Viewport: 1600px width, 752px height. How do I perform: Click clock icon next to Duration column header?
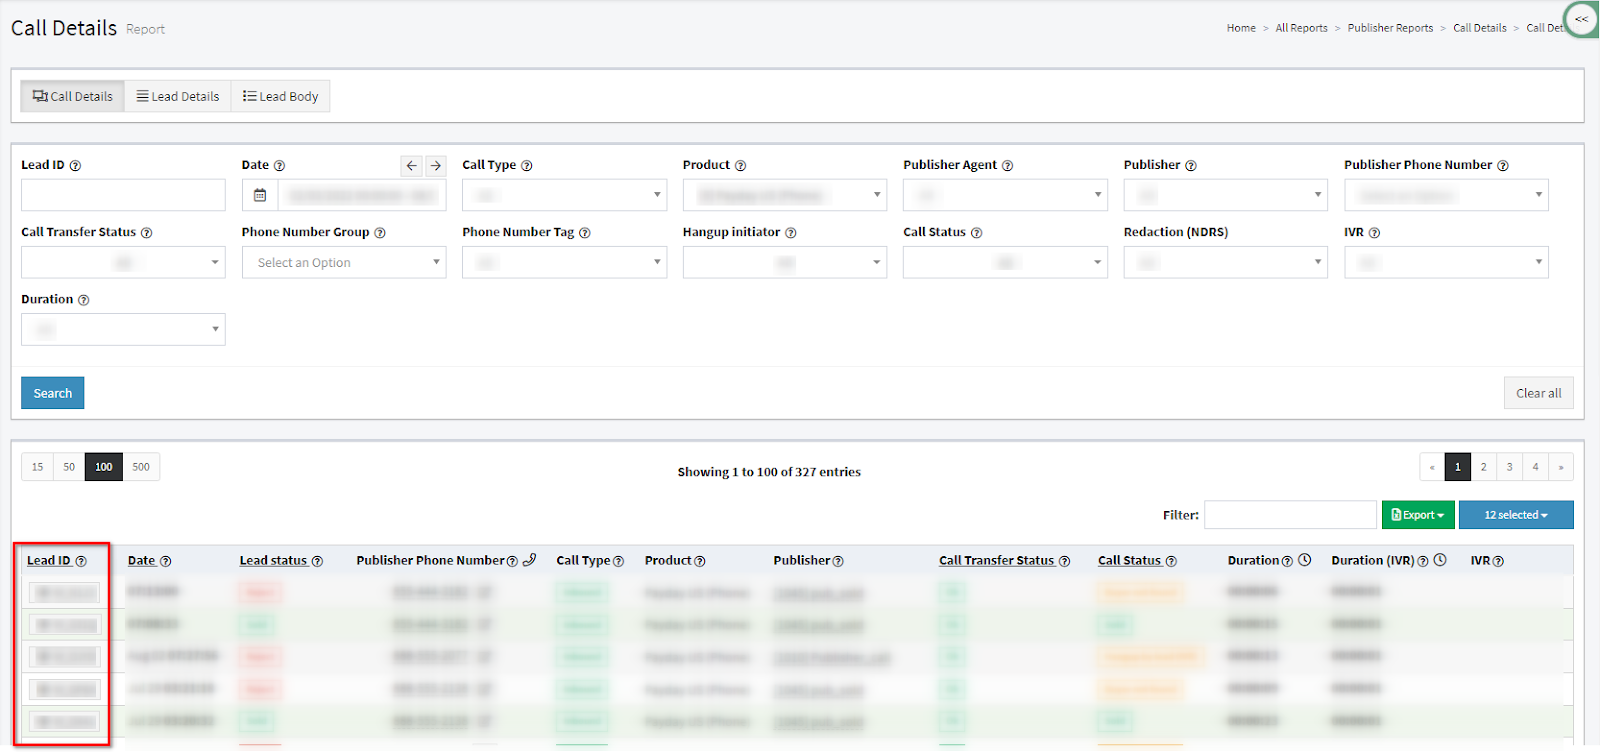pos(1305,560)
